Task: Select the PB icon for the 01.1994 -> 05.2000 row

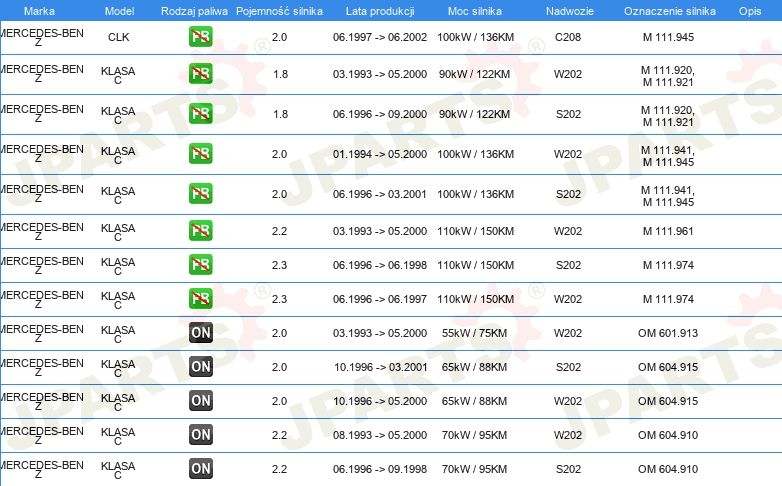Action: (200, 154)
